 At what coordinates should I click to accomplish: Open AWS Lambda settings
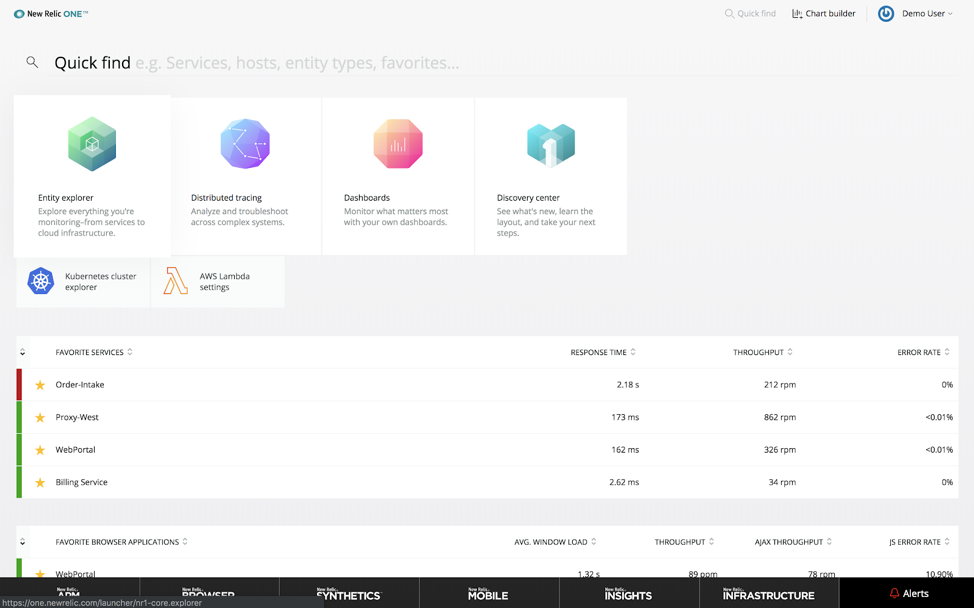point(217,281)
